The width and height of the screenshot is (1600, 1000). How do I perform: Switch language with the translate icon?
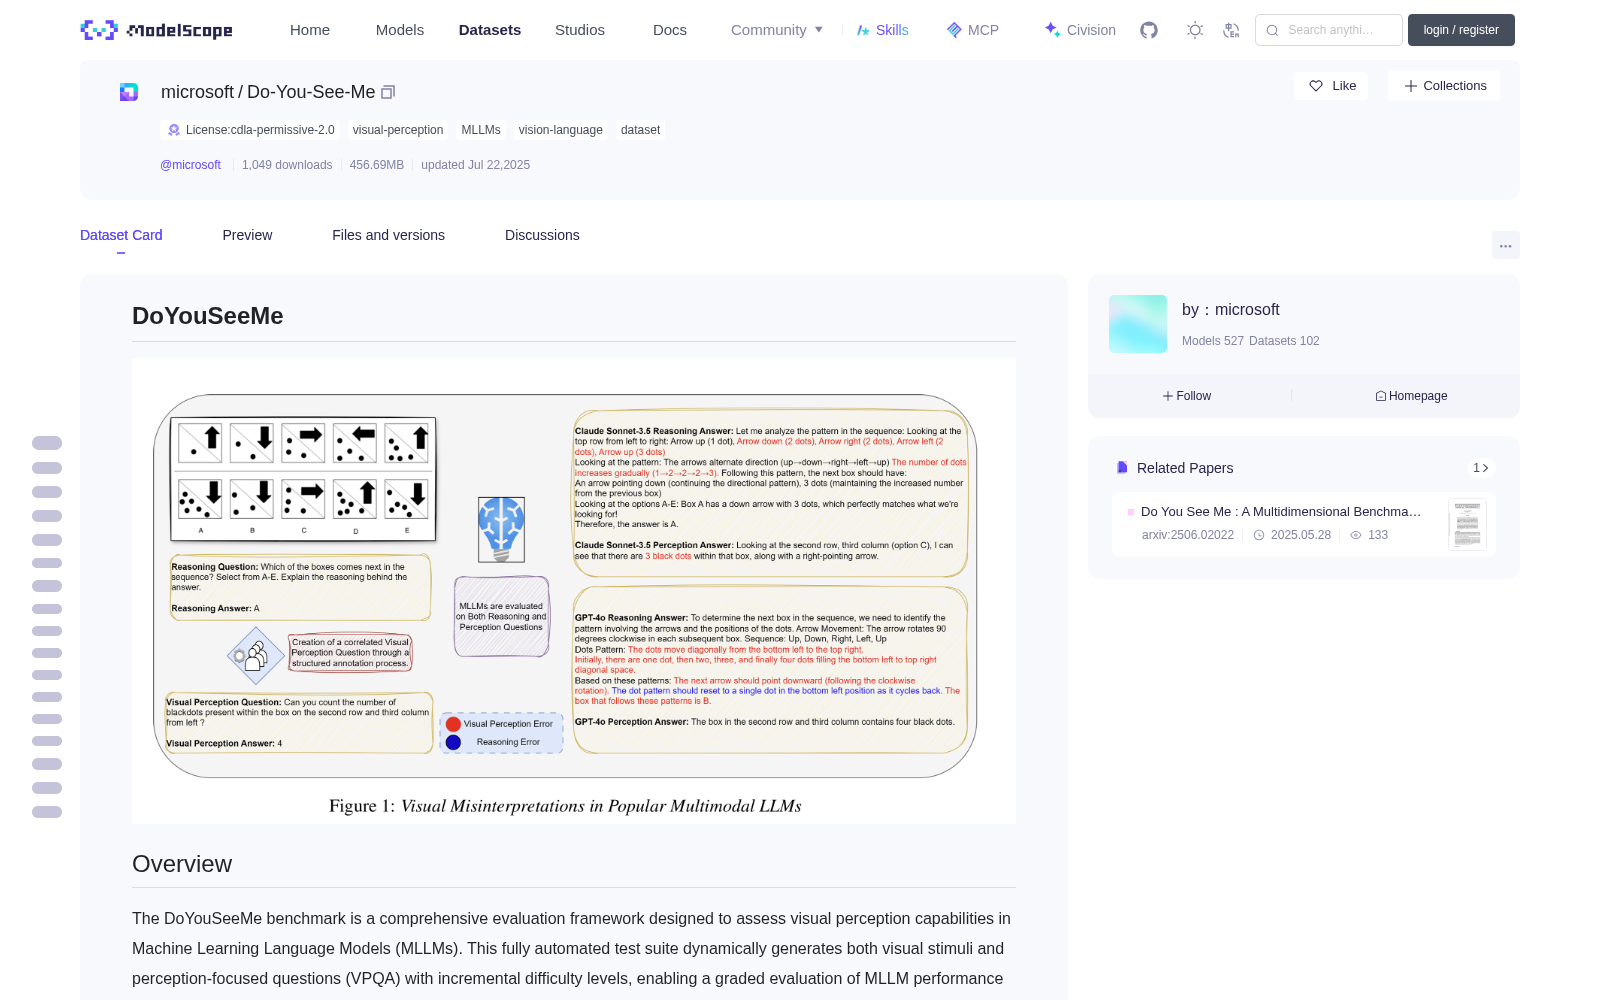[1232, 30]
